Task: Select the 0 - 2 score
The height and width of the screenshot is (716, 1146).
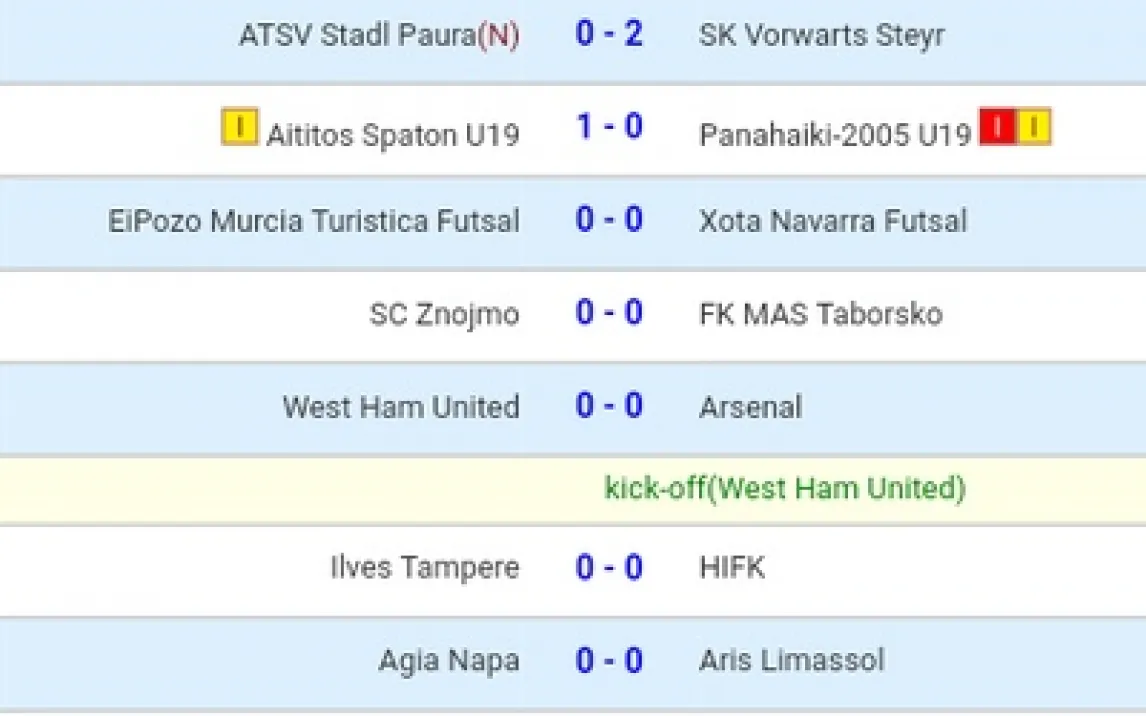Action: (608, 34)
